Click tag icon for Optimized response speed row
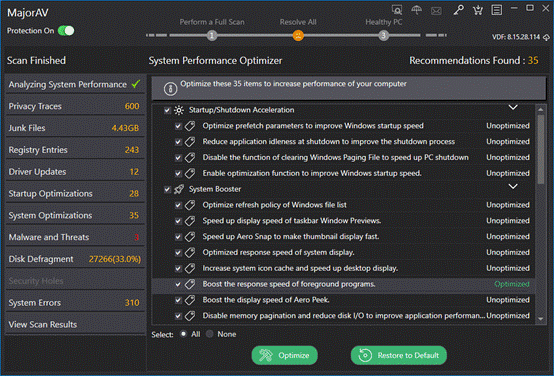This screenshot has height=376, width=554. click(190, 253)
